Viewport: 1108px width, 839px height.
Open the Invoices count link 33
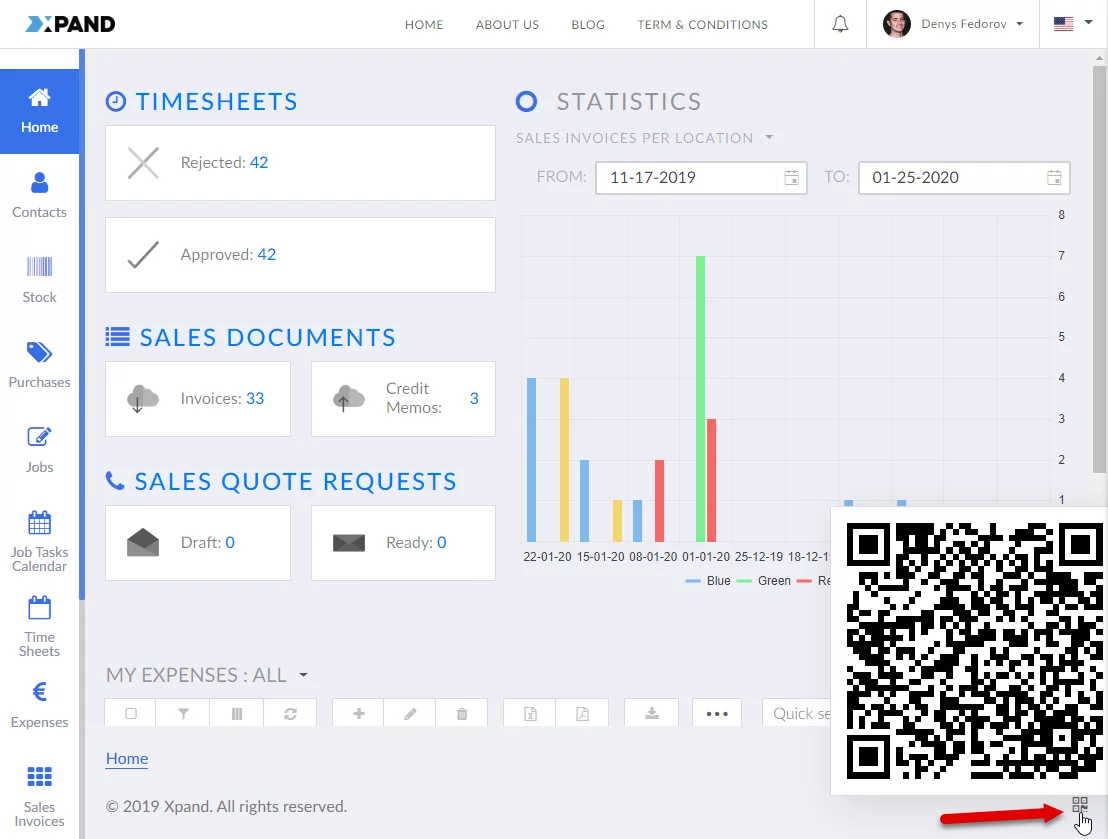255,398
